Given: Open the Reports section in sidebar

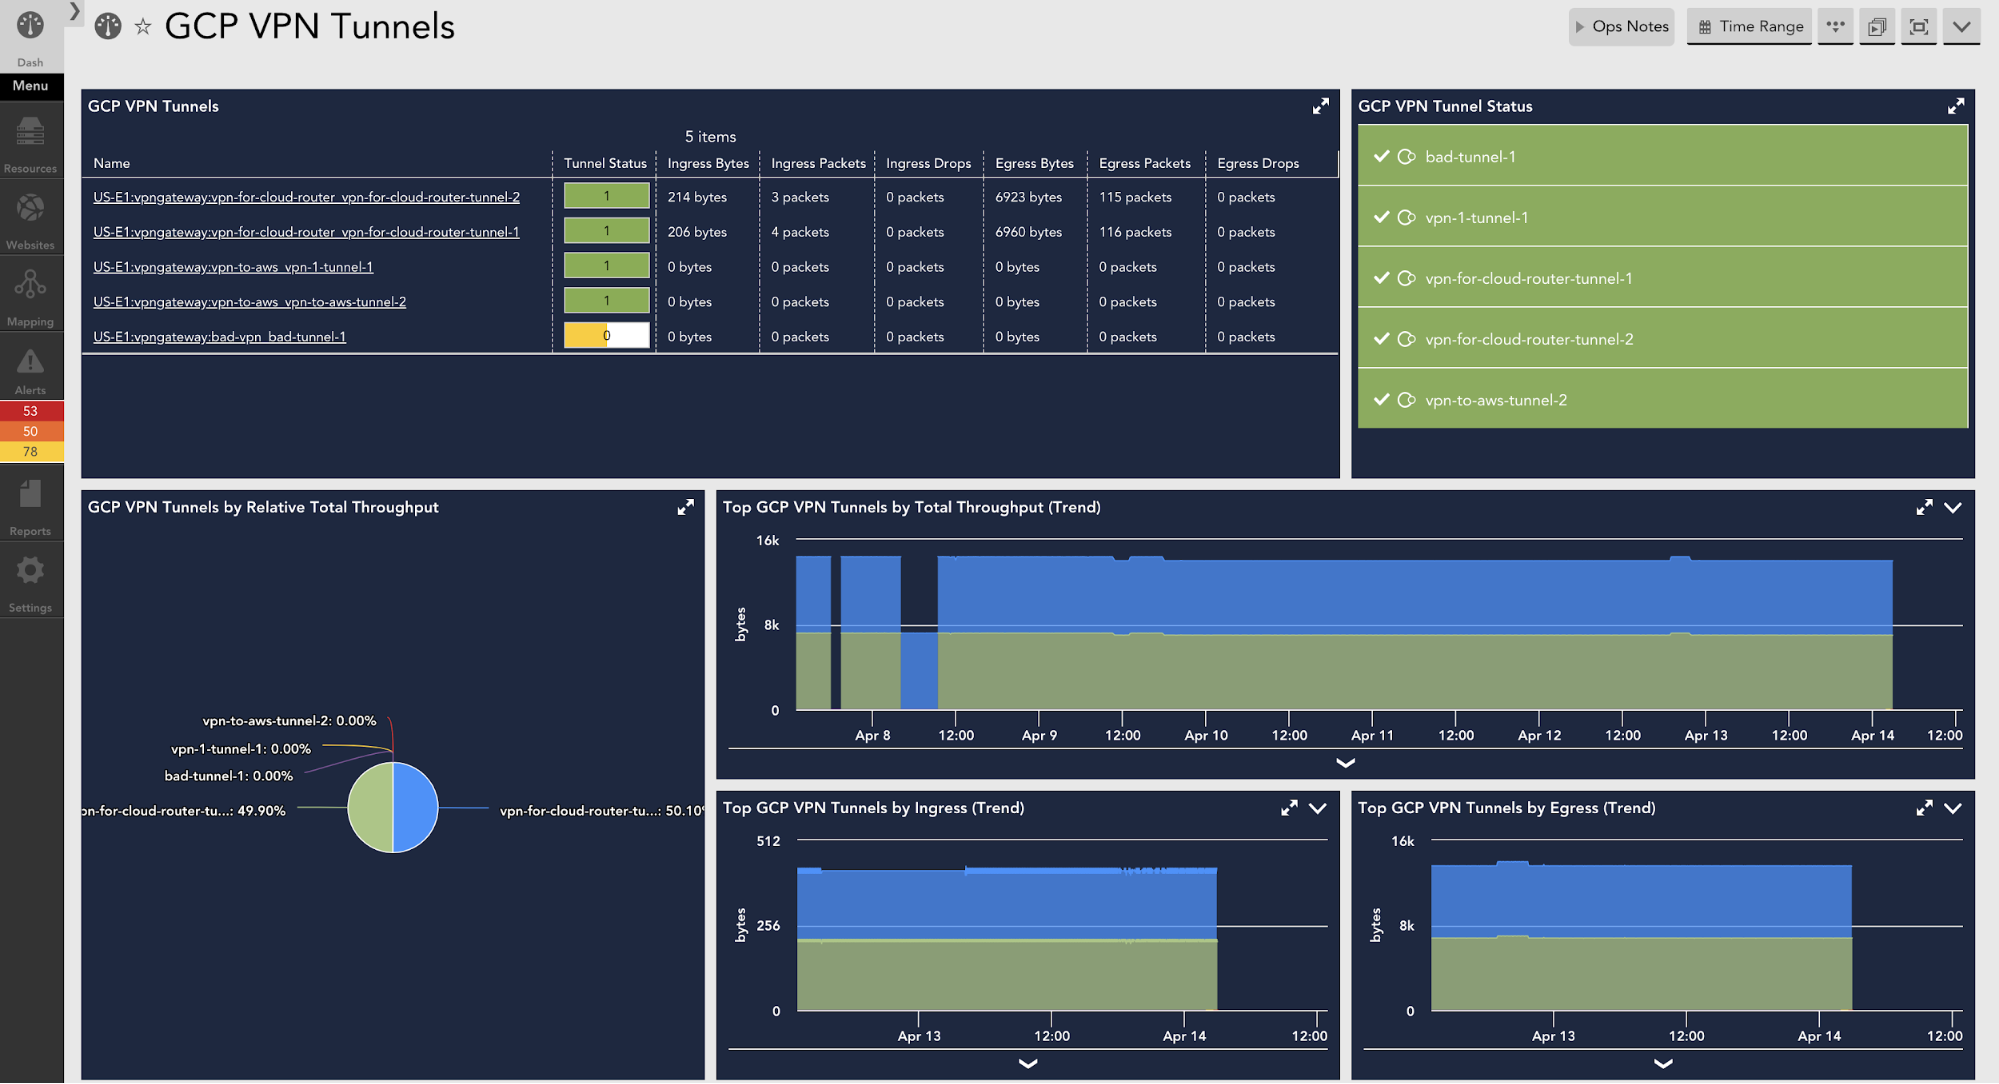Looking at the screenshot, I should click(x=30, y=506).
